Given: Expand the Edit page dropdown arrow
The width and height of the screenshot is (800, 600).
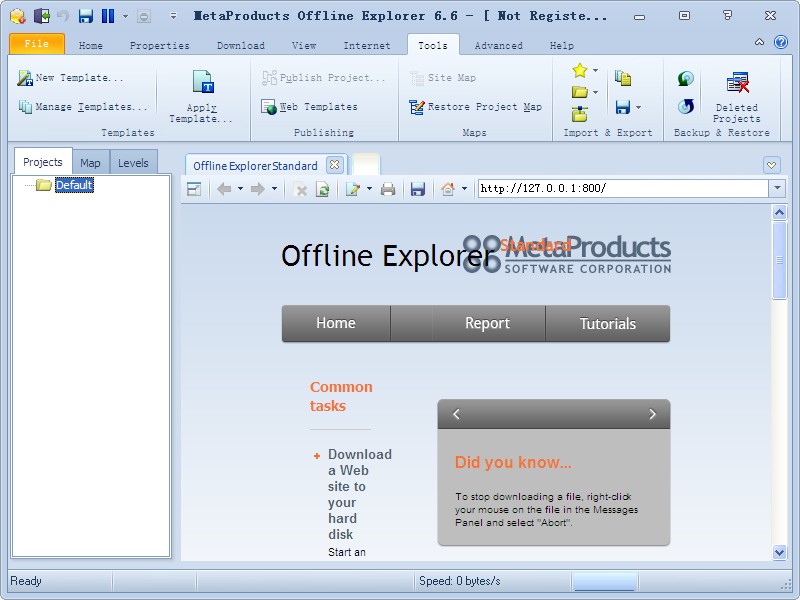Looking at the screenshot, I should click(369, 189).
